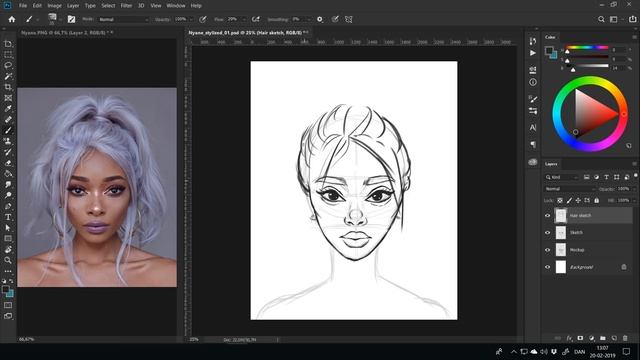Click the foreground color swatch in Color panel

(549, 51)
